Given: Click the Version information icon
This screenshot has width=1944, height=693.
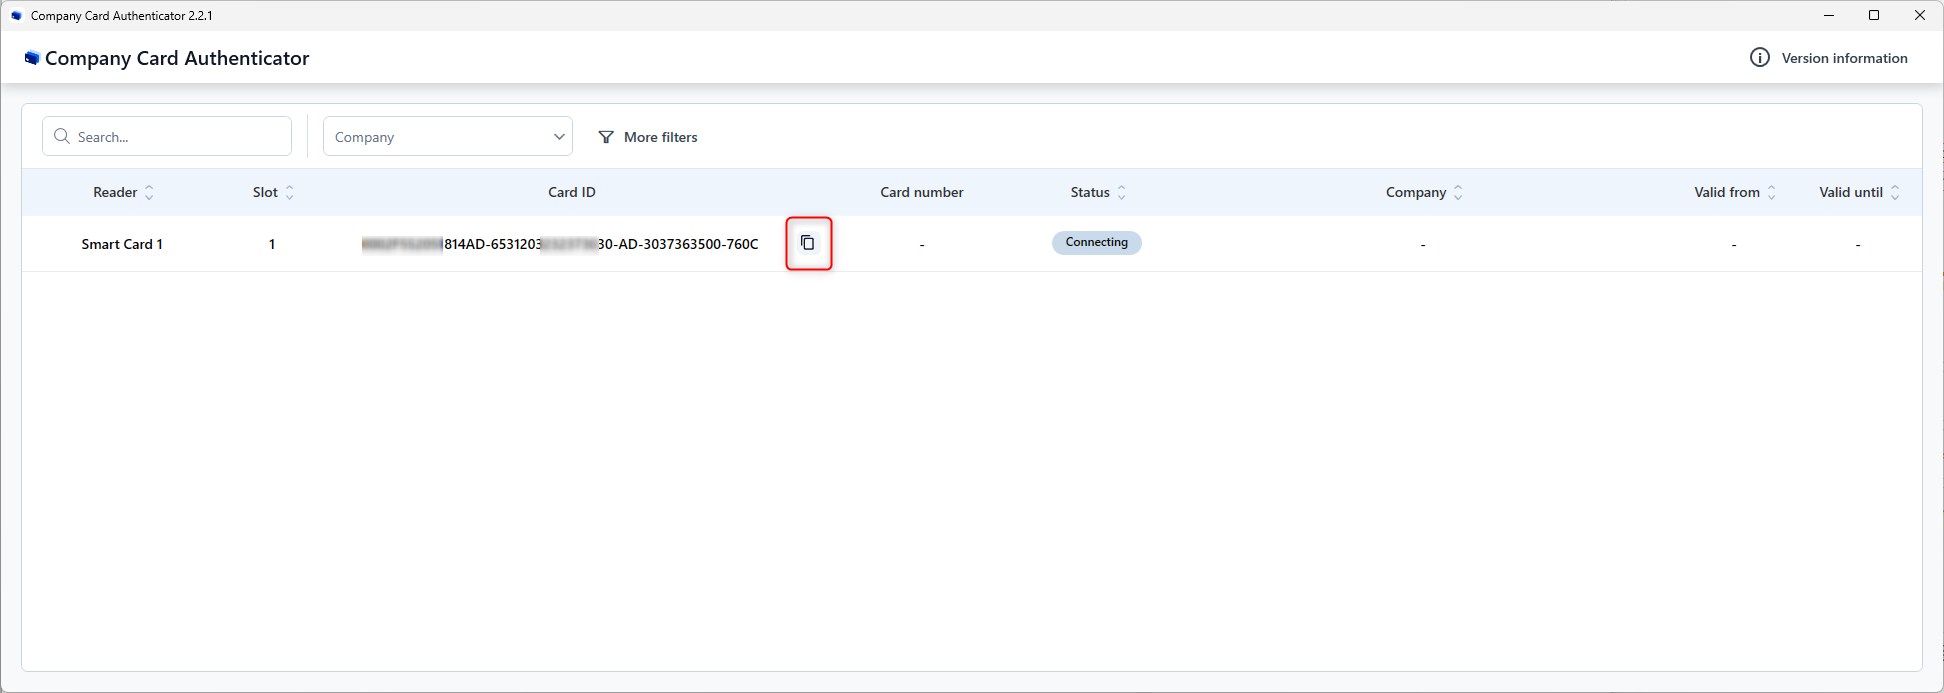Looking at the screenshot, I should coord(1759,58).
